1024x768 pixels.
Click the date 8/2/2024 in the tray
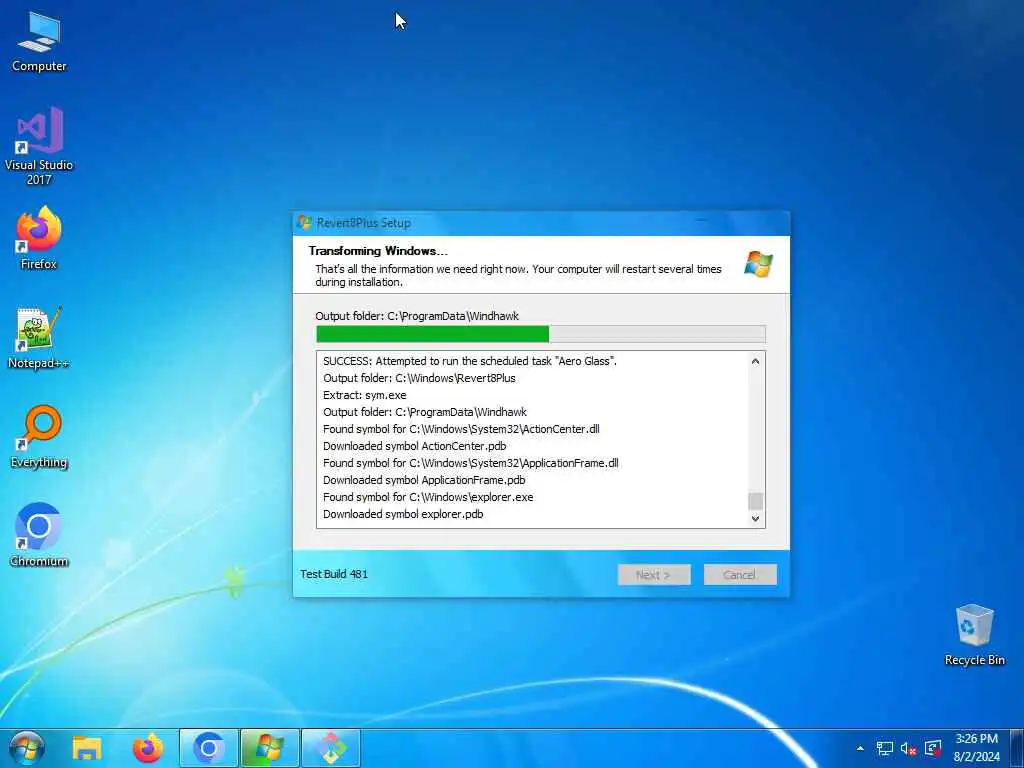click(x=976, y=757)
